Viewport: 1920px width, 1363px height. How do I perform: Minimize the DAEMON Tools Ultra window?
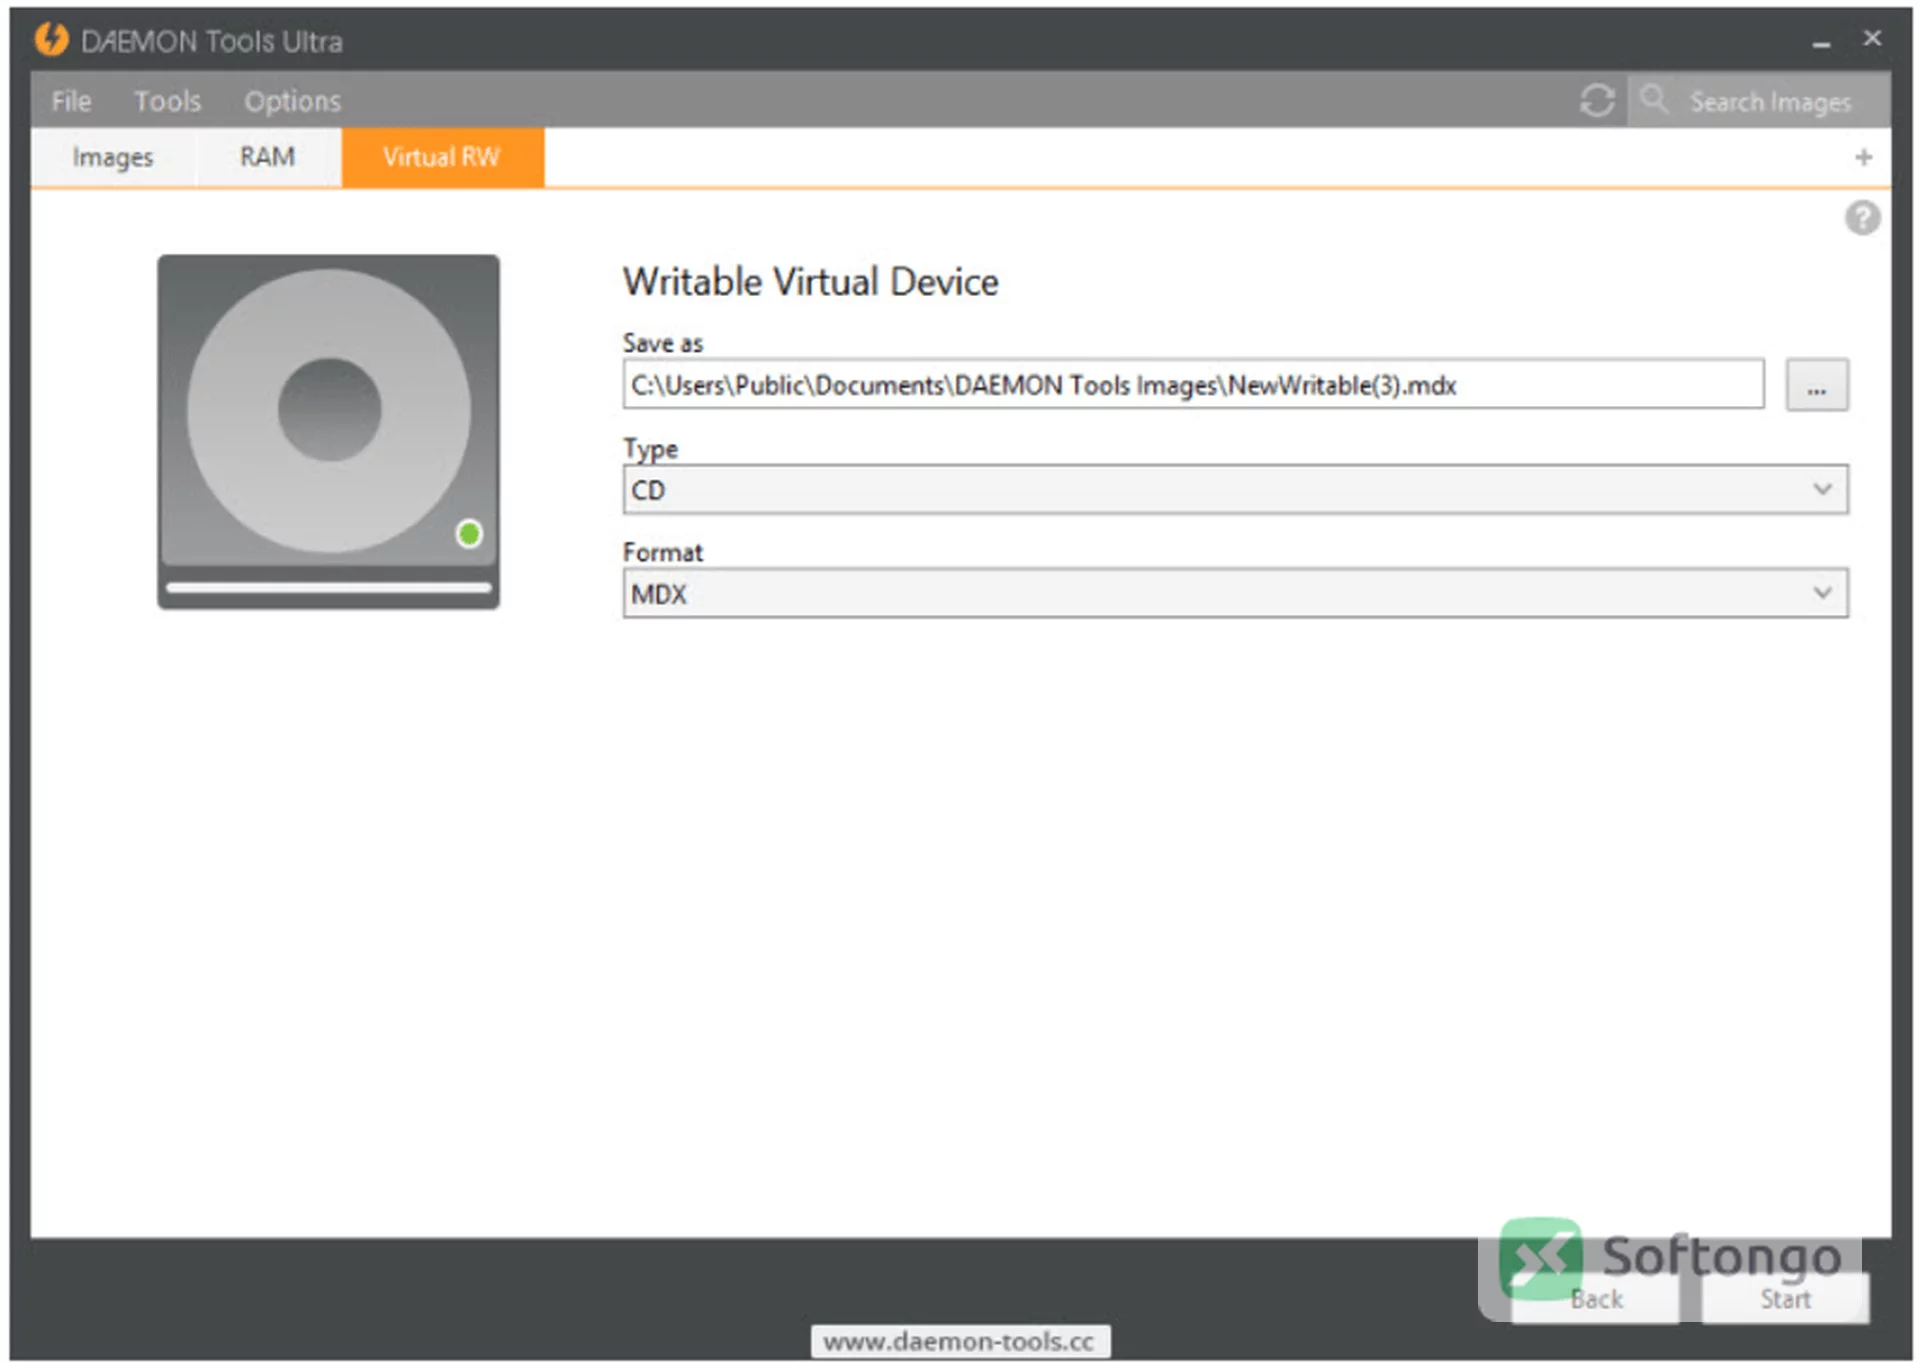tap(1821, 43)
